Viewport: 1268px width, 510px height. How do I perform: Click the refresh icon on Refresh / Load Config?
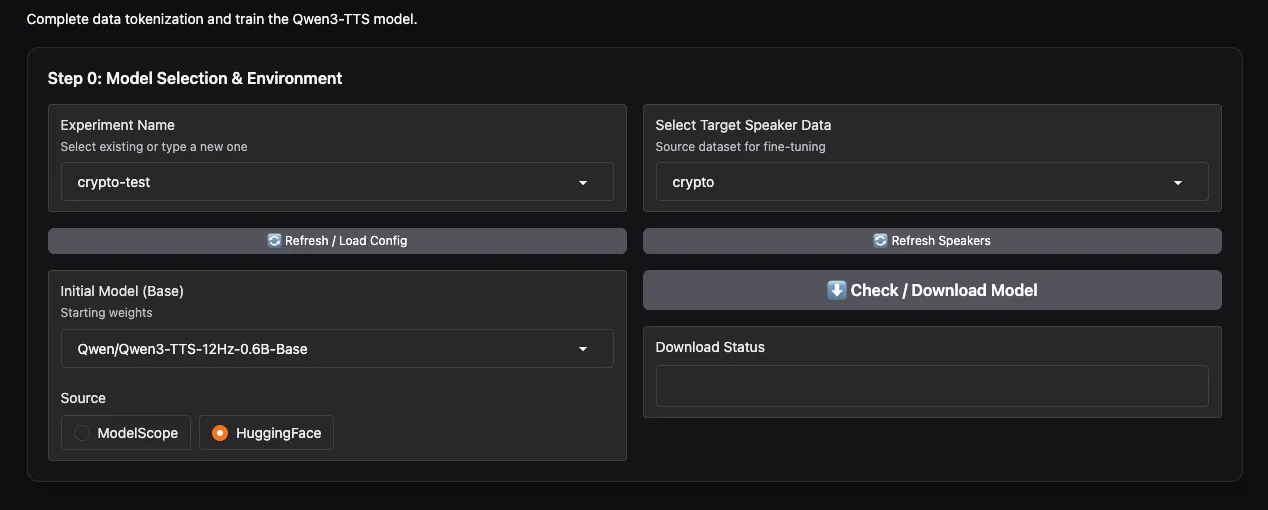pos(274,241)
